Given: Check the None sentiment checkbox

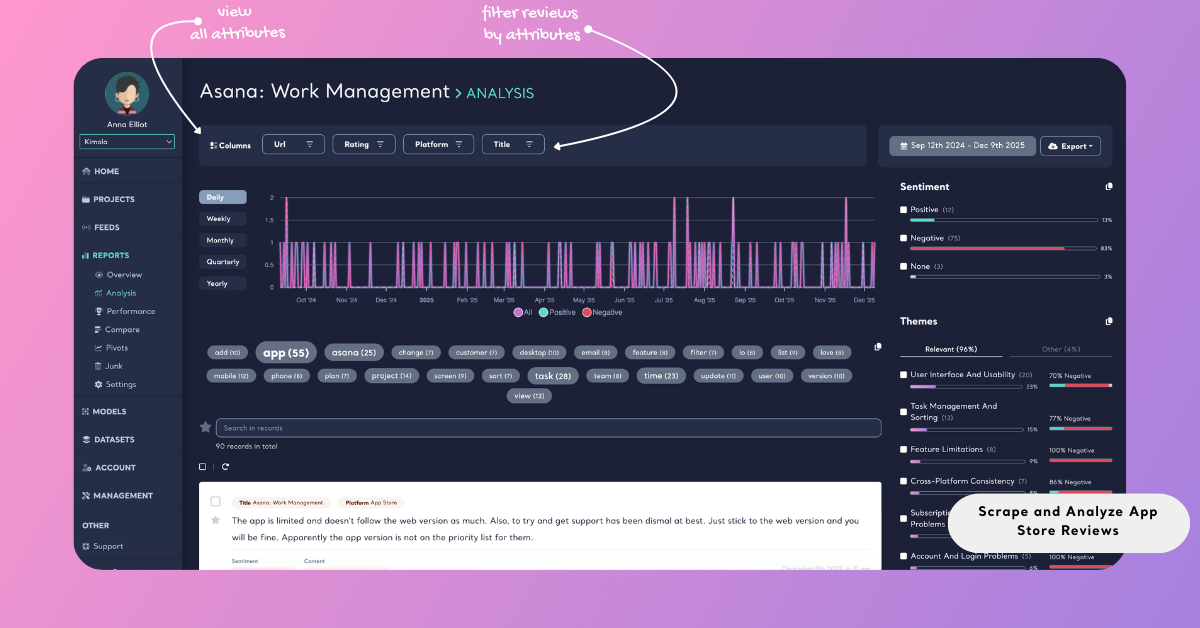Looking at the screenshot, I should click(x=904, y=266).
